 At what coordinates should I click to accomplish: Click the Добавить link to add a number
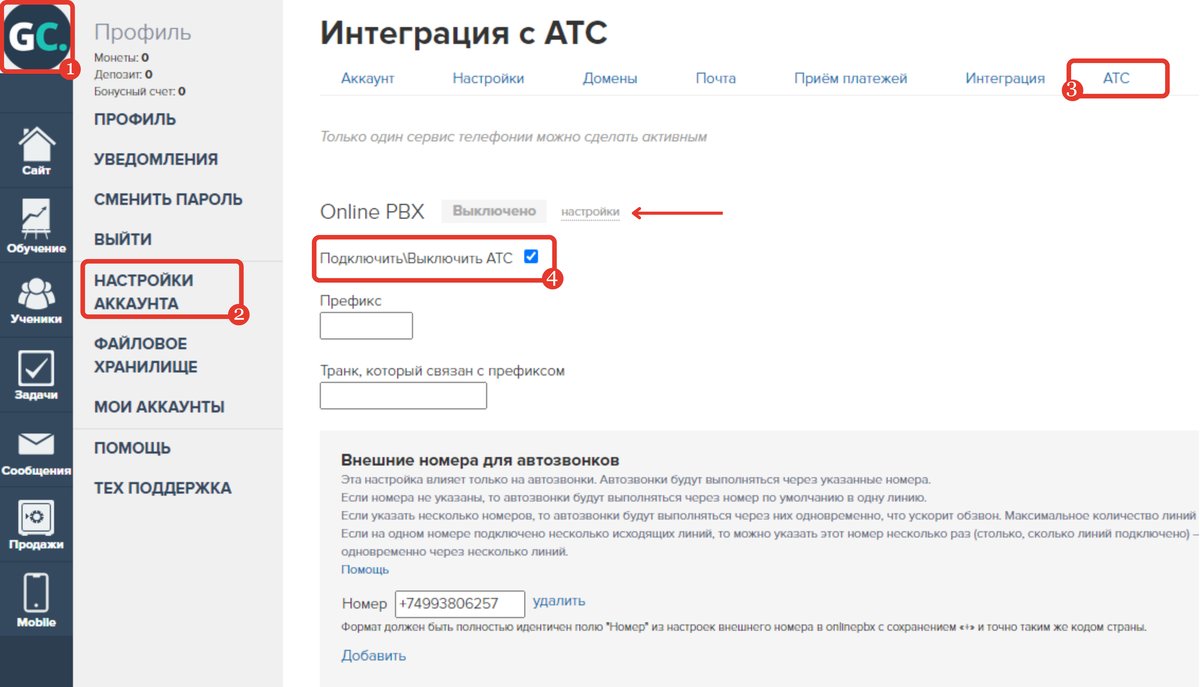pos(374,656)
